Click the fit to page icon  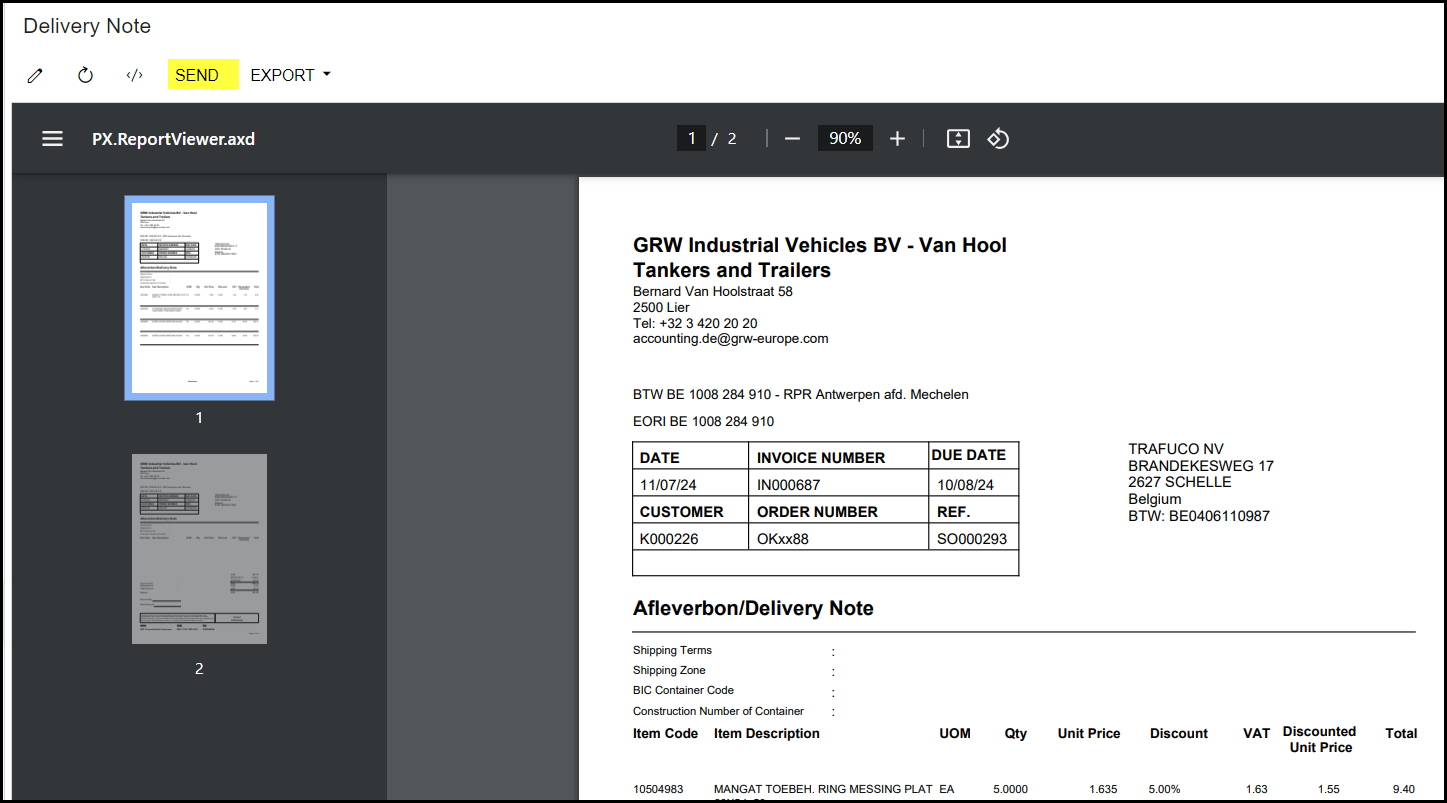click(x=958, y=139)
